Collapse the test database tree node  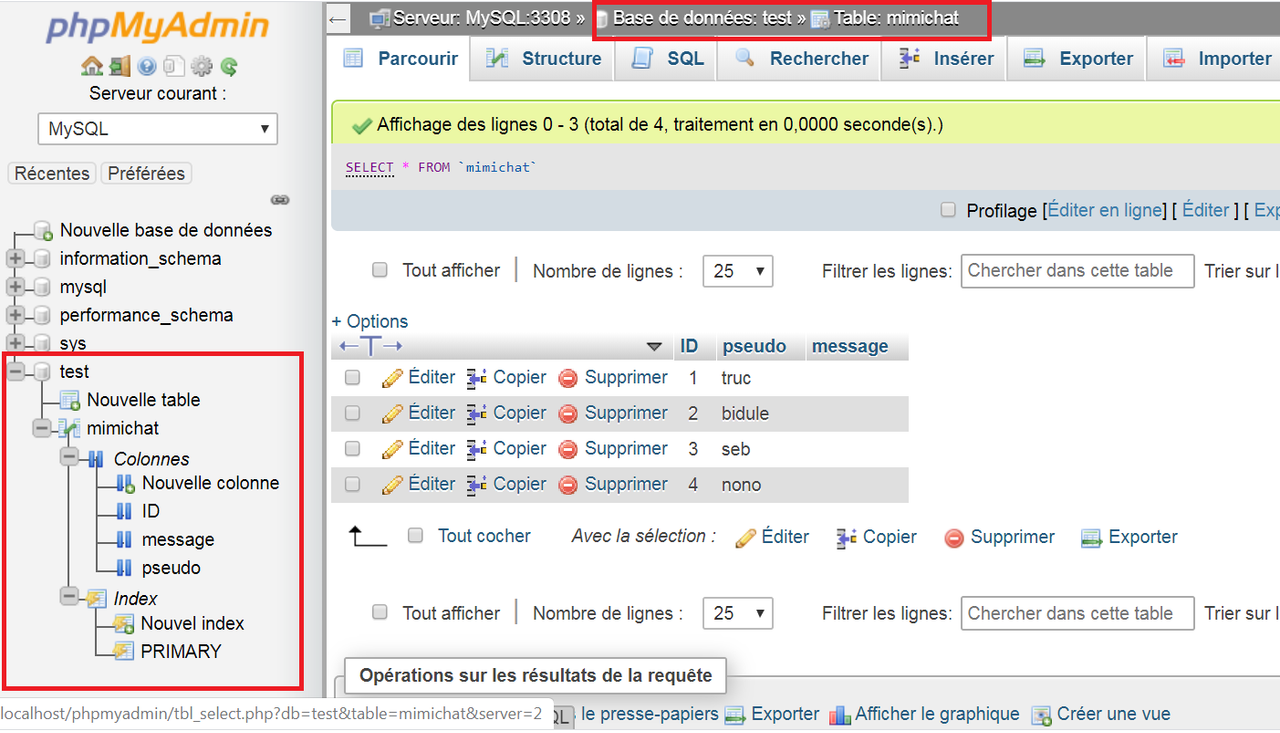(17, 371)
